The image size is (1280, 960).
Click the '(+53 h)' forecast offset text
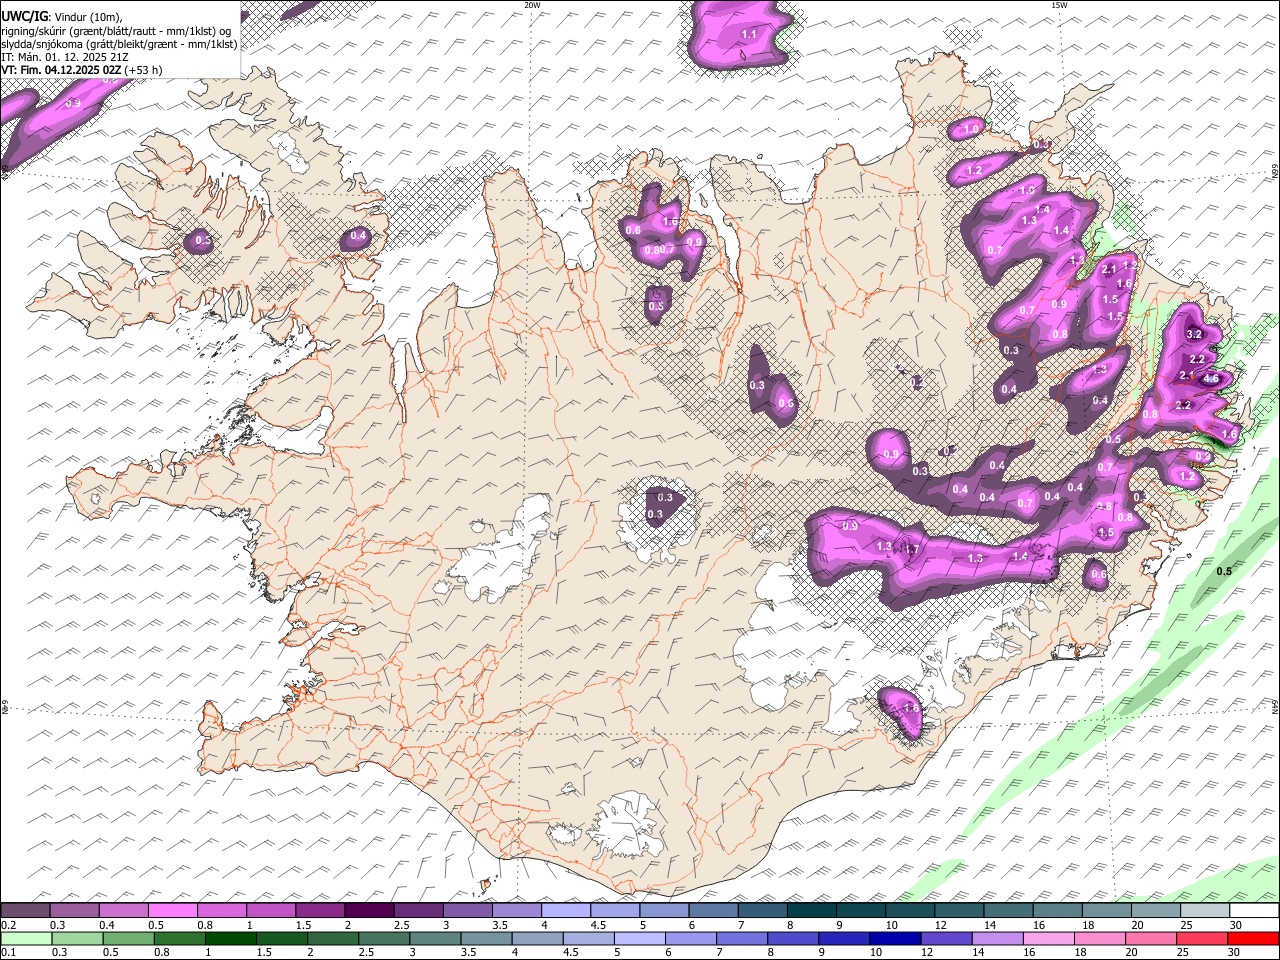coord(144,70)
